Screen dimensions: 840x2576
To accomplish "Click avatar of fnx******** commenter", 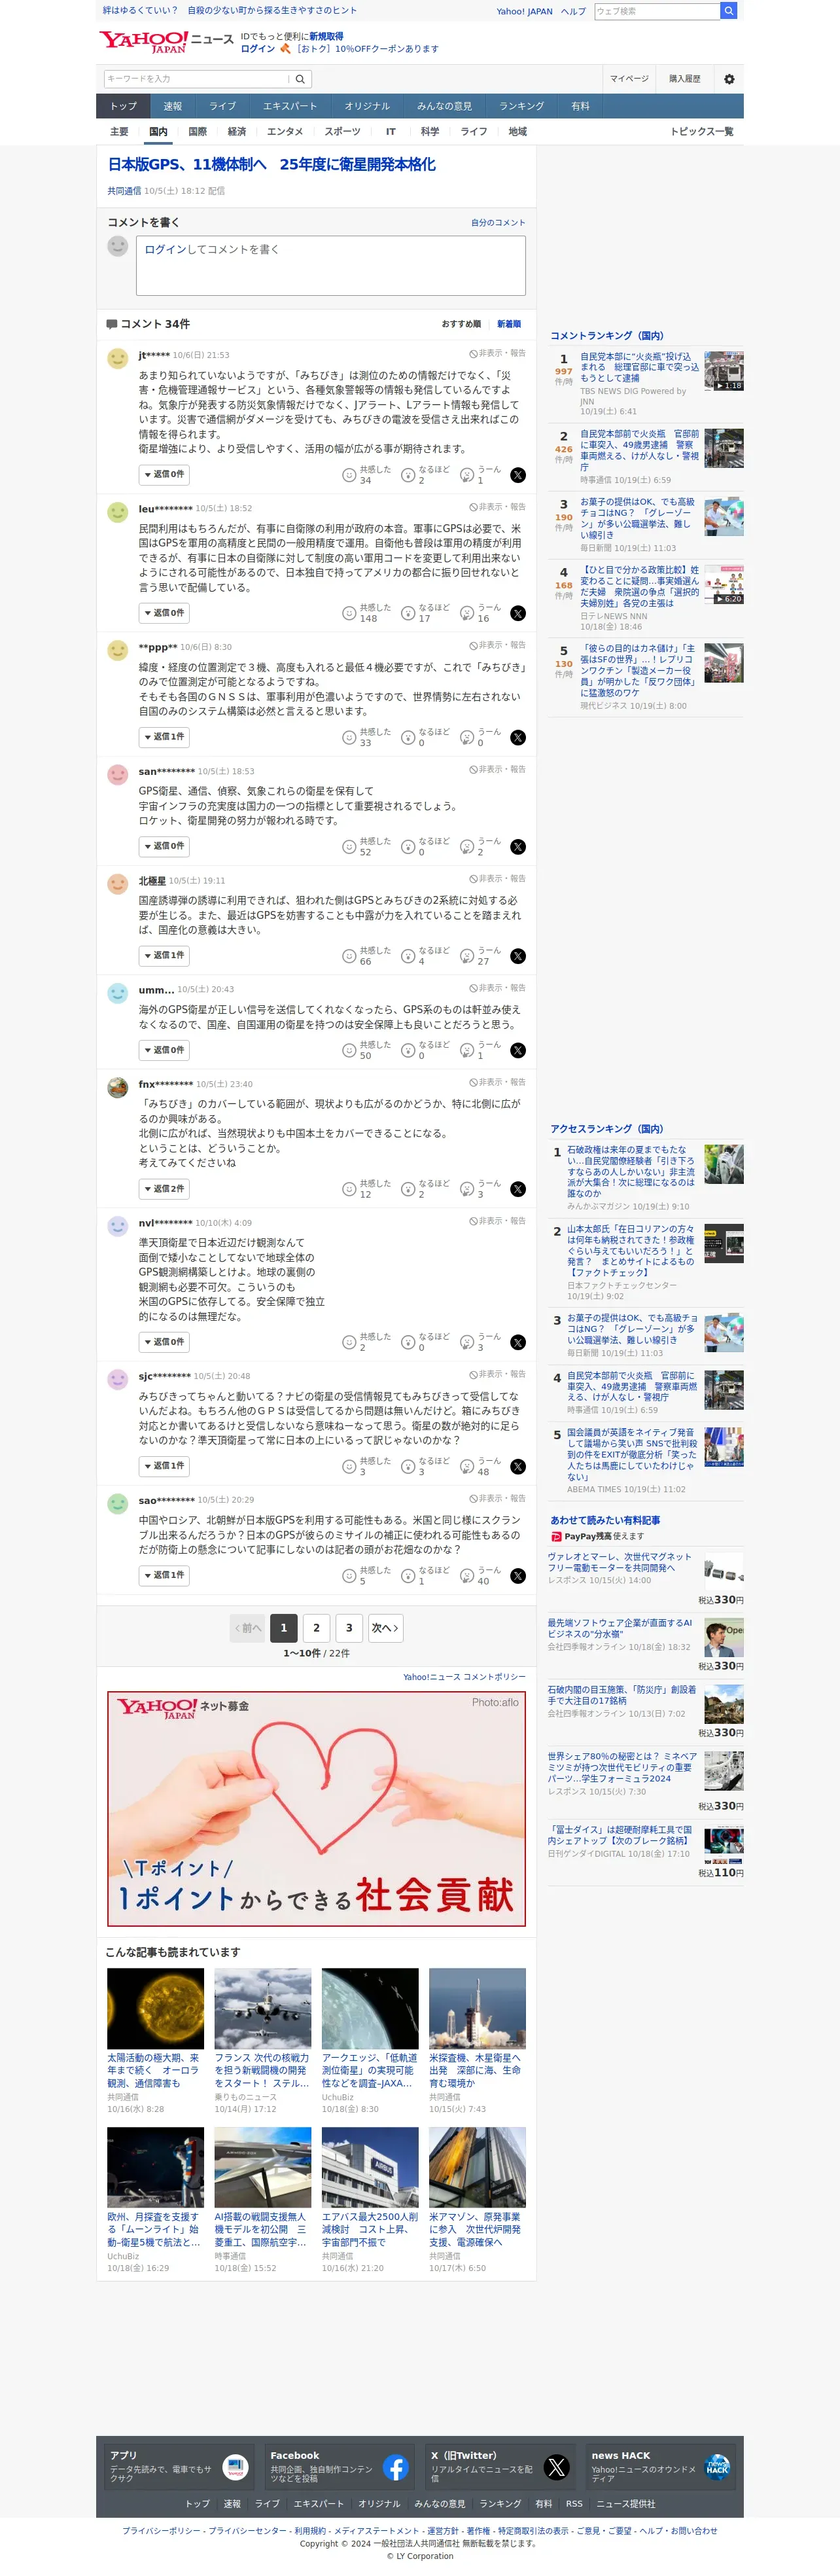I will coord(118,1087).
